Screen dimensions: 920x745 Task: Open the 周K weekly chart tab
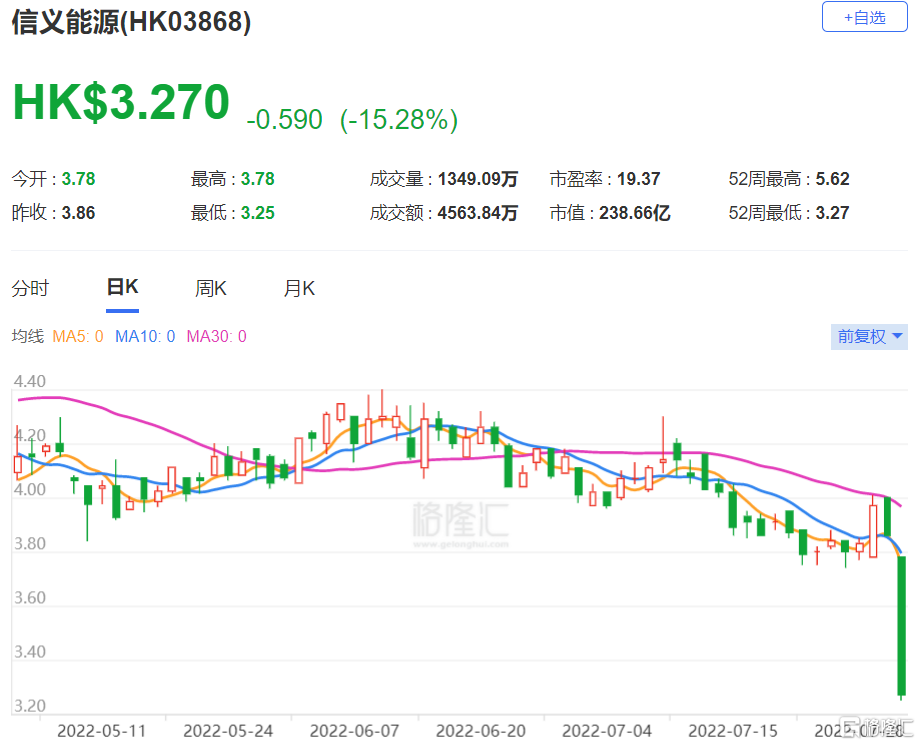point(211,288)
